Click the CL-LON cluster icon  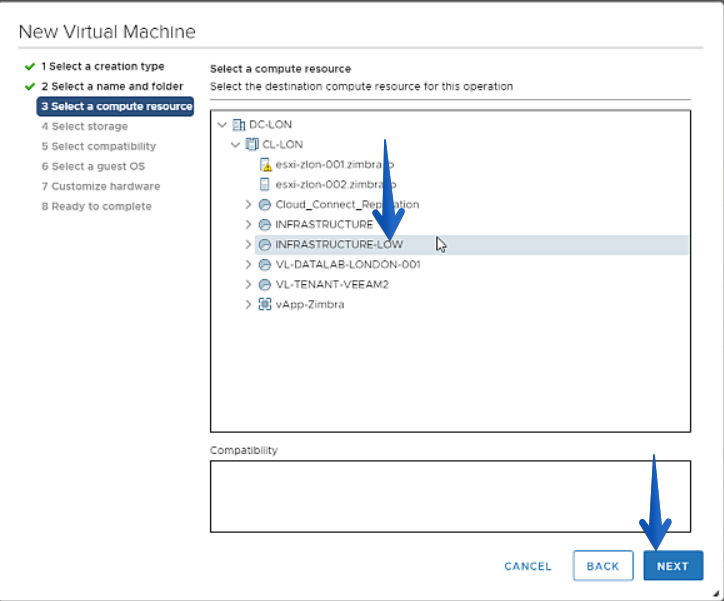click(x=252, y=144)
